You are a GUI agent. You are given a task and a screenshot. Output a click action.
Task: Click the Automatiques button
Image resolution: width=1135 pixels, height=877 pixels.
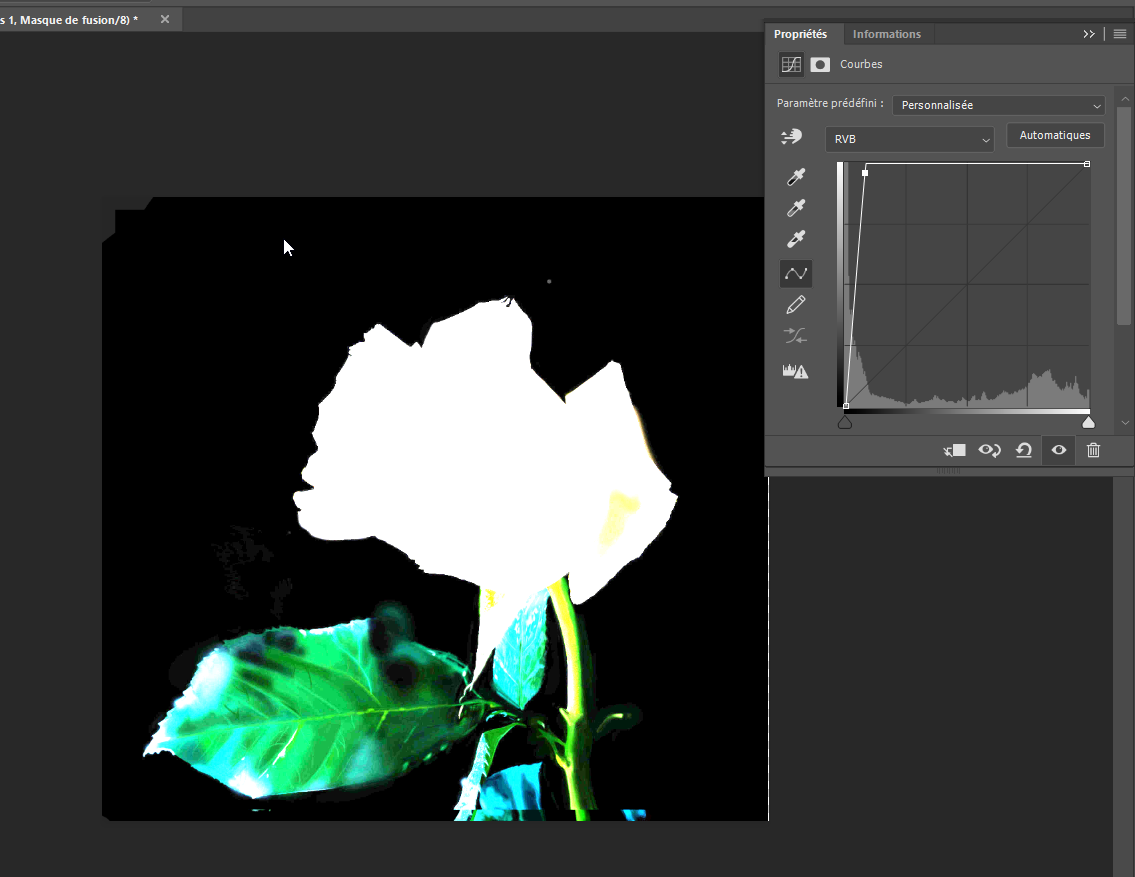tap(1055, 134)
